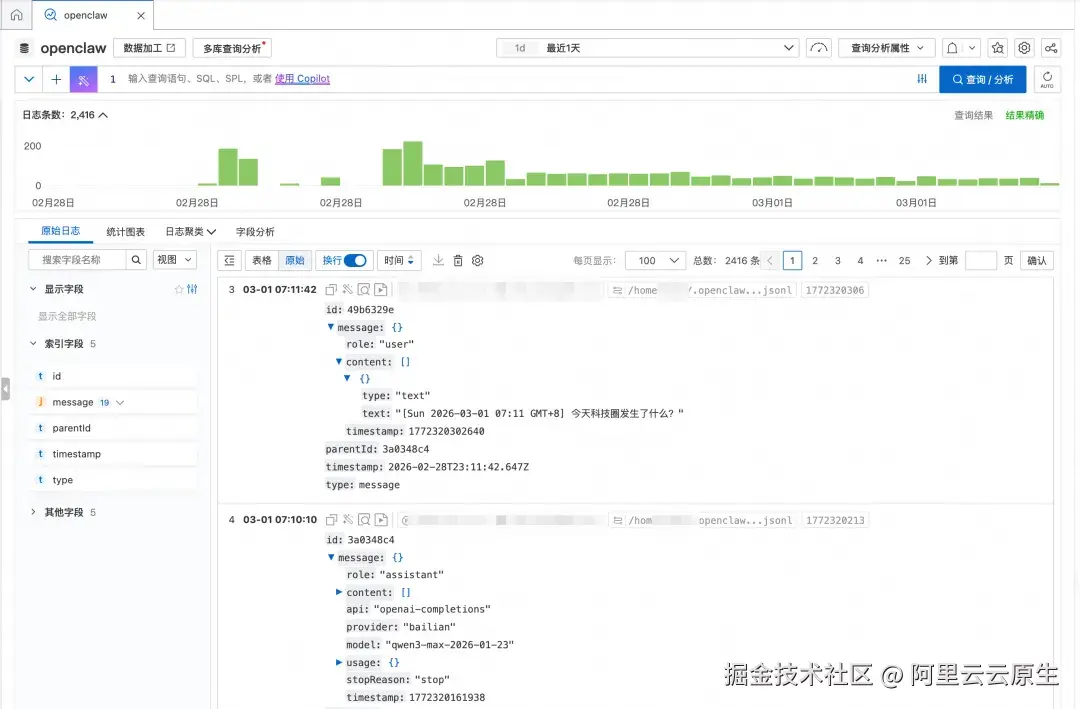Expand the alert bell dropdown arrow
Screen dimensions: 1080x709
click(972, 48)
